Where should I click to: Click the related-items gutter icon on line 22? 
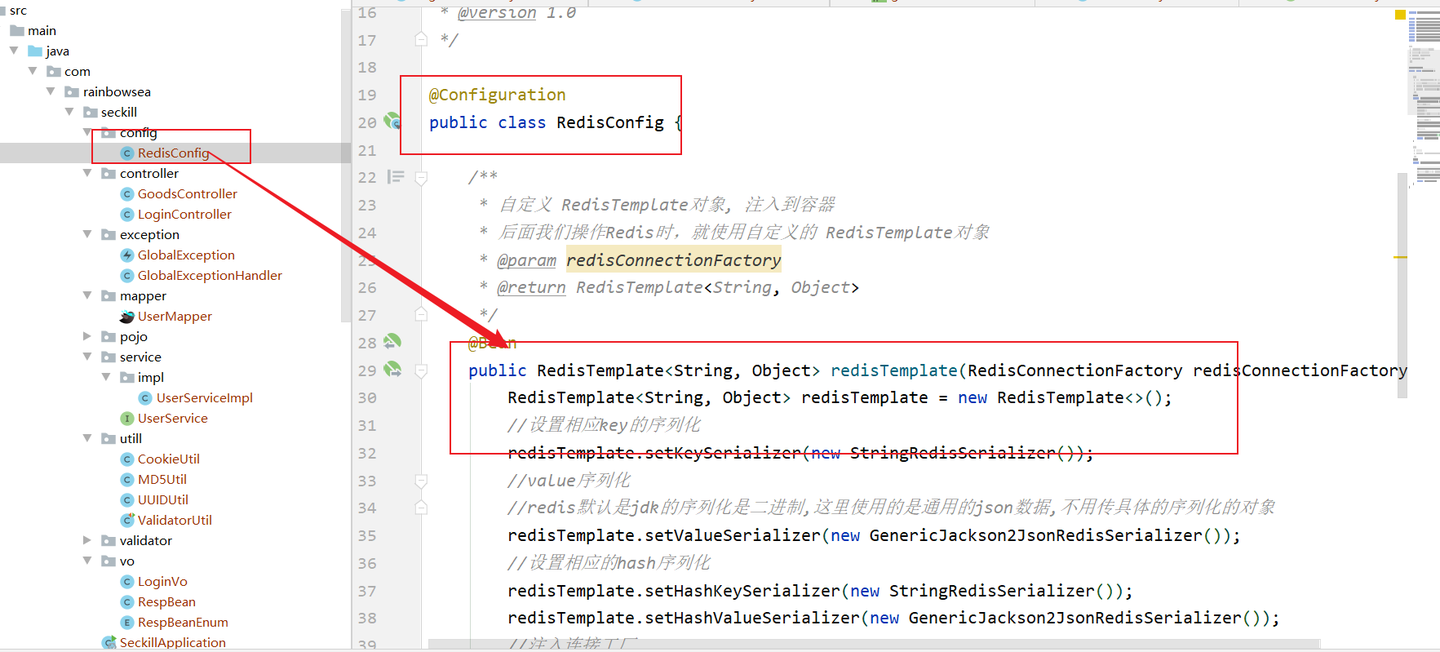(x=395, y=176)
